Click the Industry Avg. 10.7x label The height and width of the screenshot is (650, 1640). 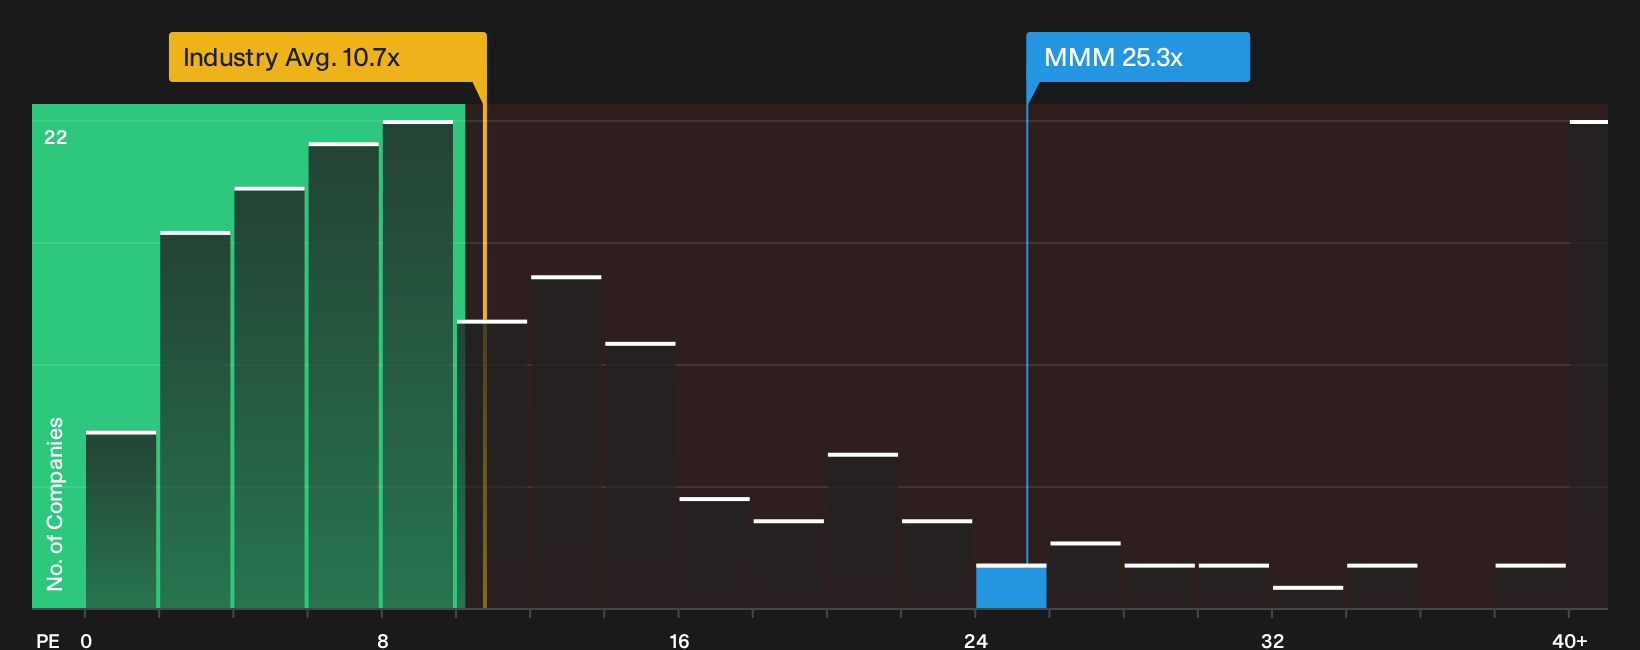pos(327,57)
